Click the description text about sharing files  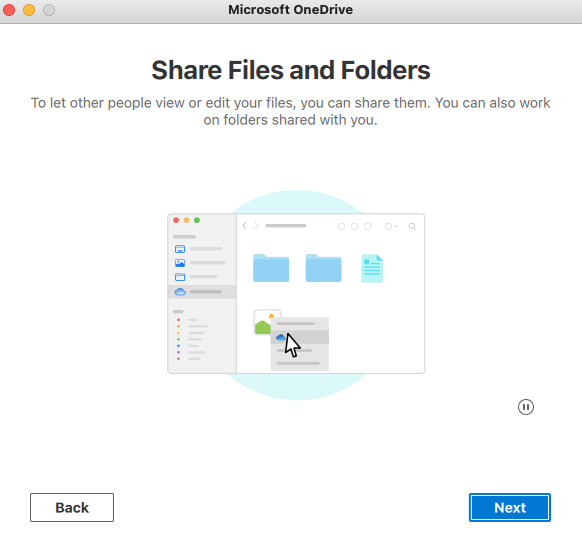tap(291, 111)
